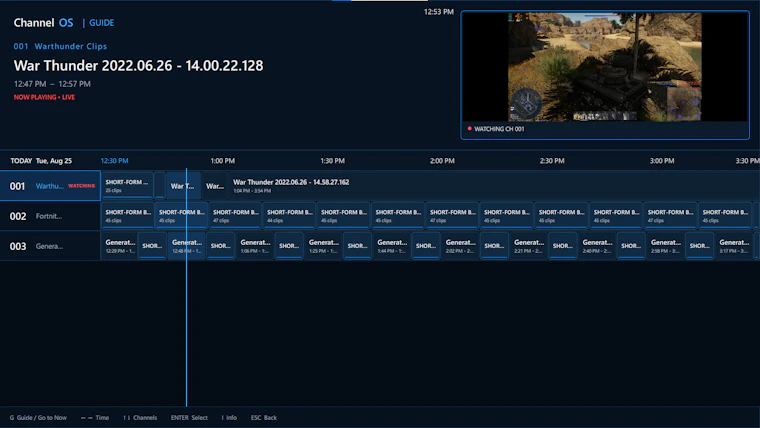Select the 2:02 PM Generat... block

(460, 246)
